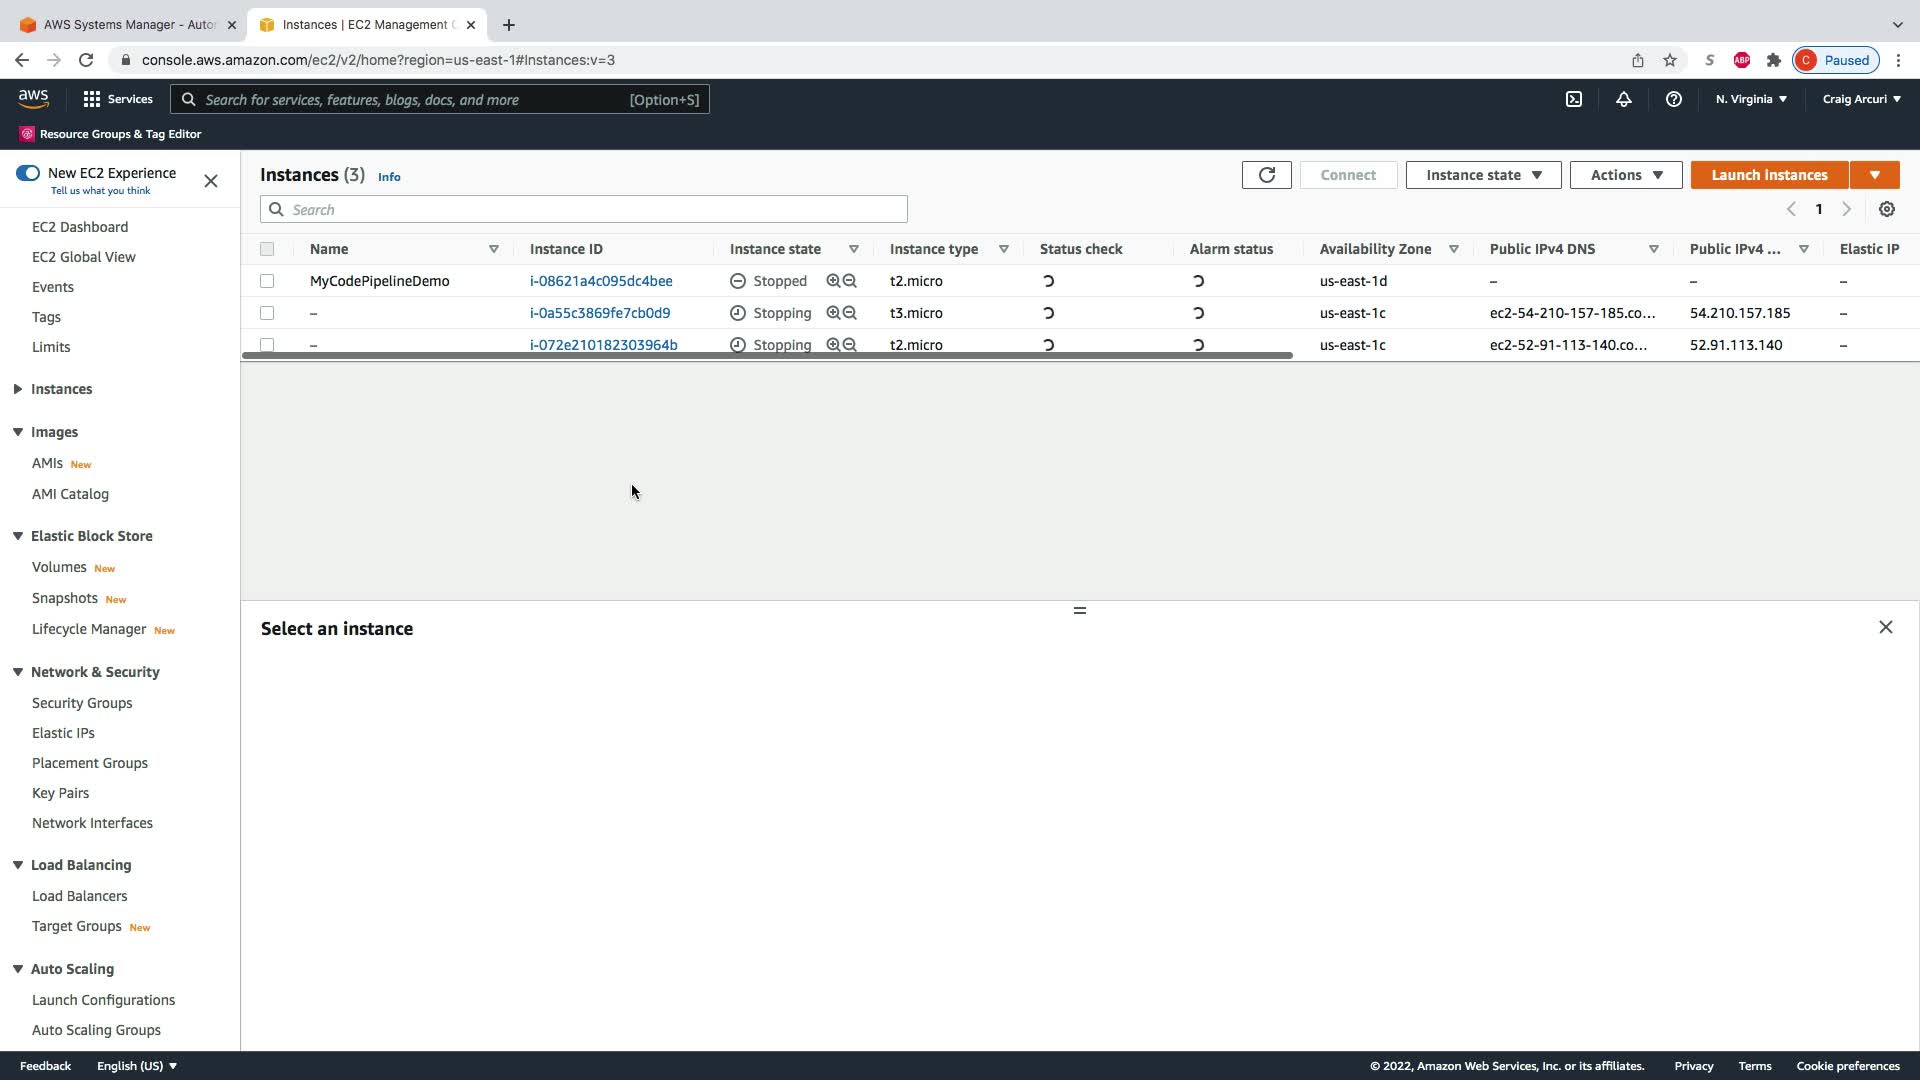Click the AWS logo home icon
The image size is (1920, 1080).
point(33,98)
